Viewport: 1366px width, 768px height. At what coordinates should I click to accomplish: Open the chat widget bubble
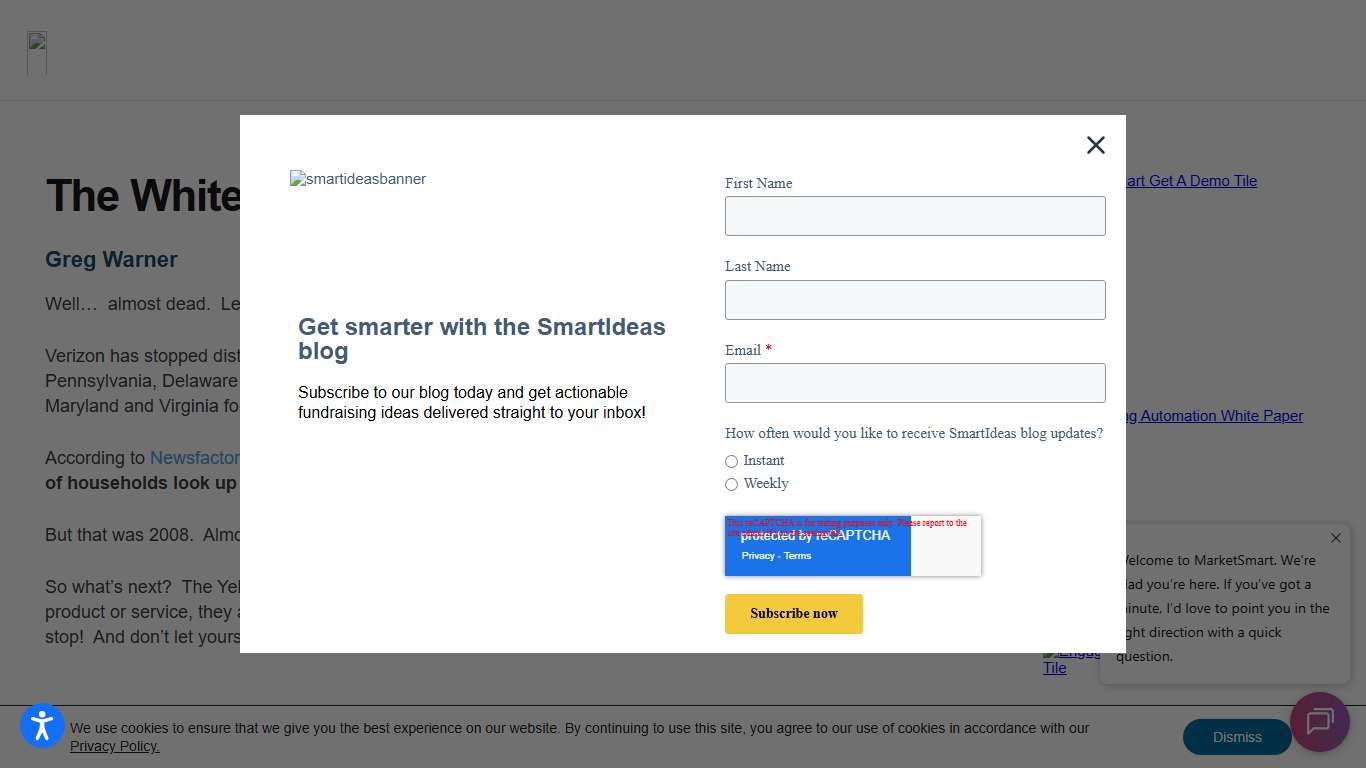(x=1320, y=722)
